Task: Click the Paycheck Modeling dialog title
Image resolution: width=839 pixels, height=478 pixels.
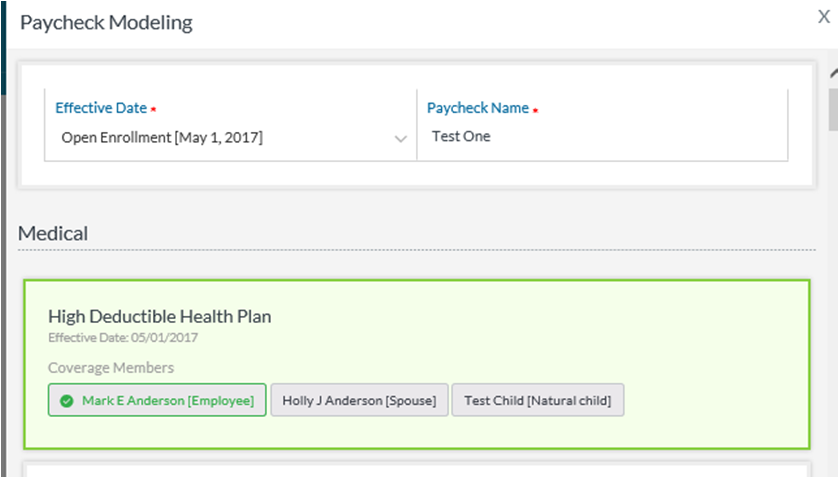Action: (x=106, y=22)
